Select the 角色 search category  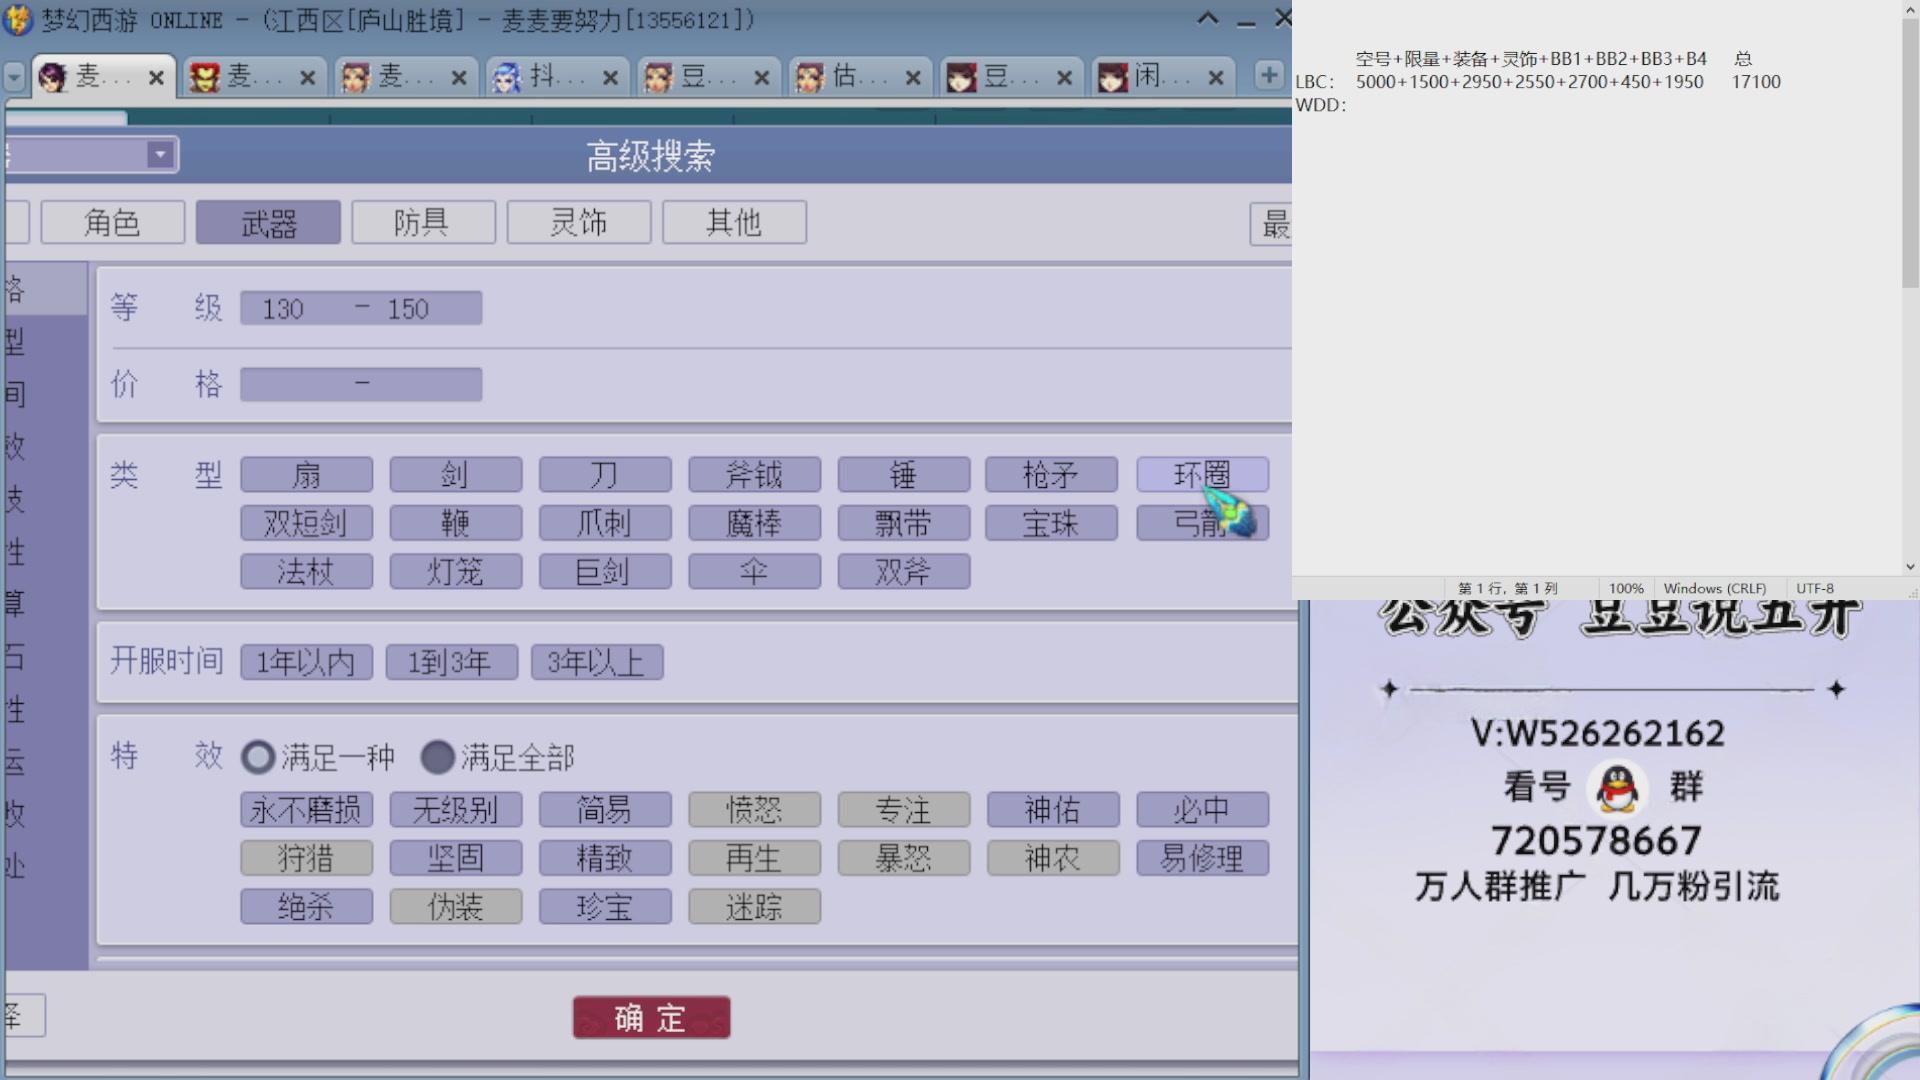(x=113, y=222)
